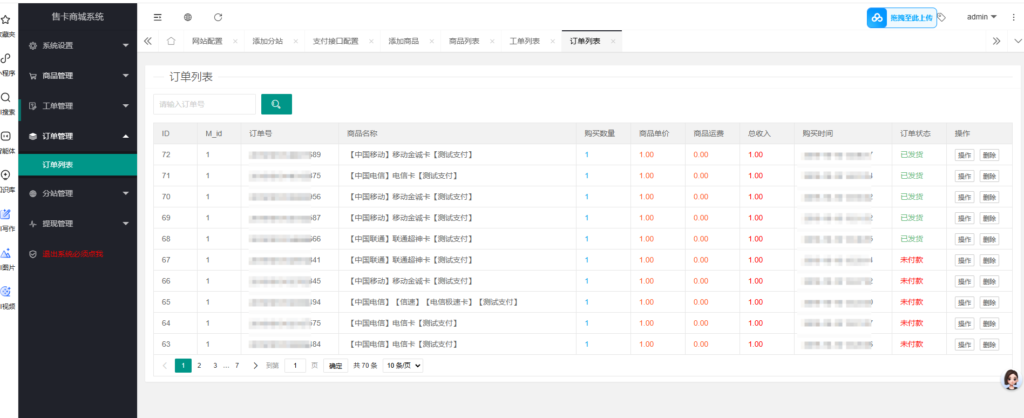Click 删除 button for order ID 72
The image size is (1024, 418).
pyautogui.click(x=989, y=155)
